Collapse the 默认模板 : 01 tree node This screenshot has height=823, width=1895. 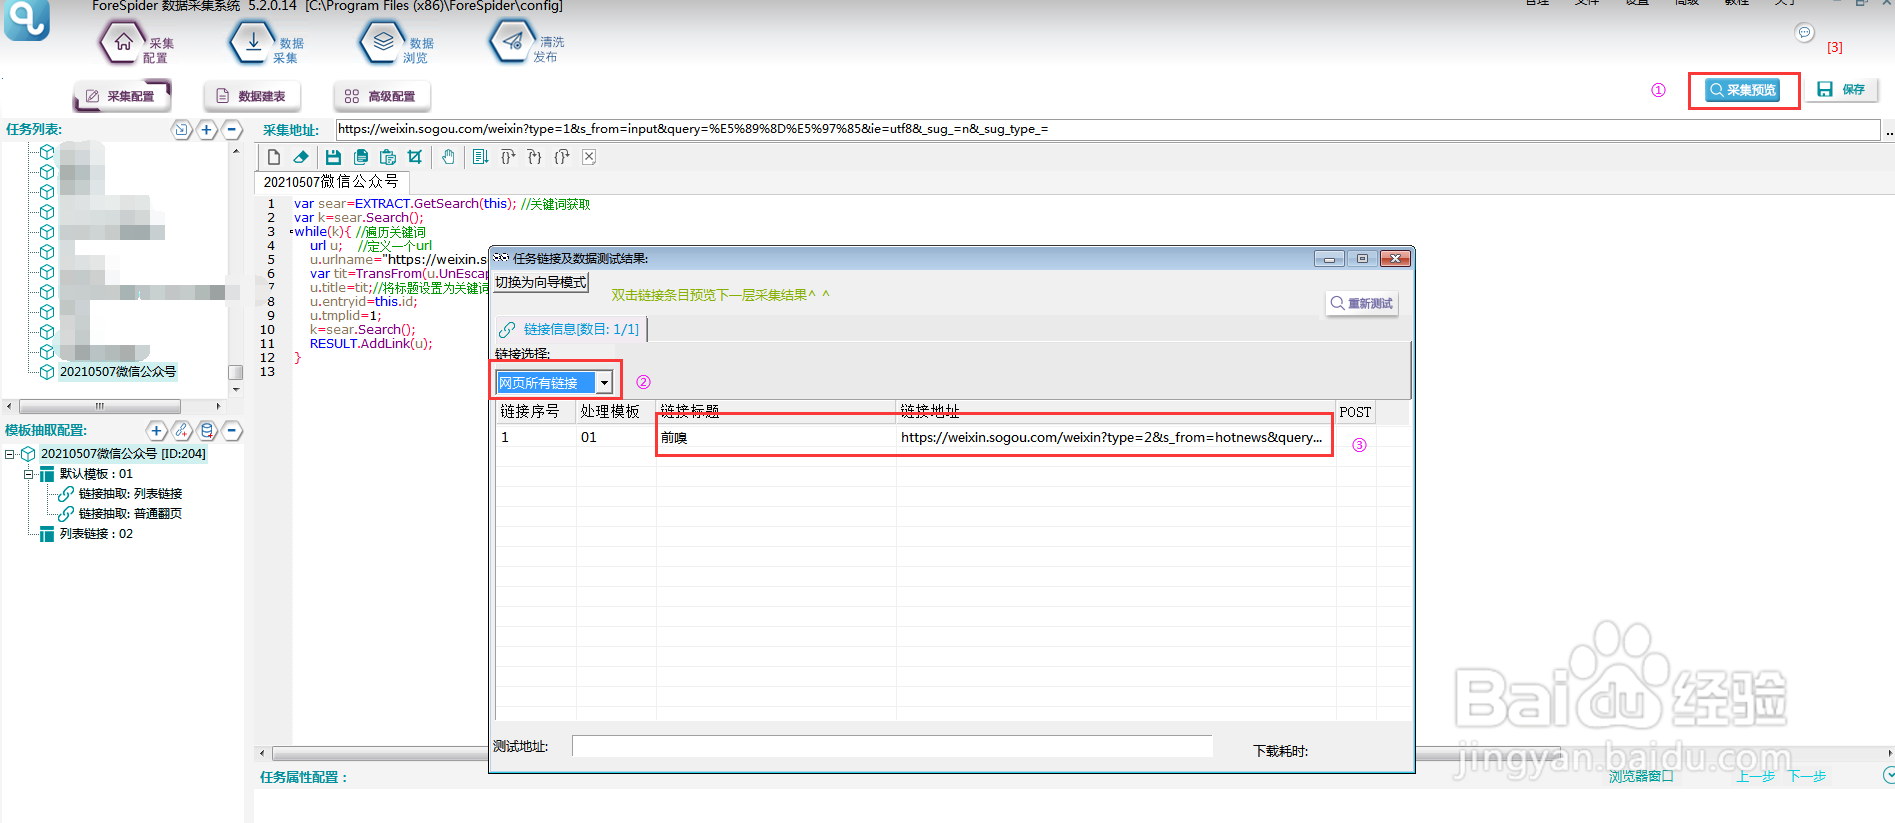click(29, 474)
